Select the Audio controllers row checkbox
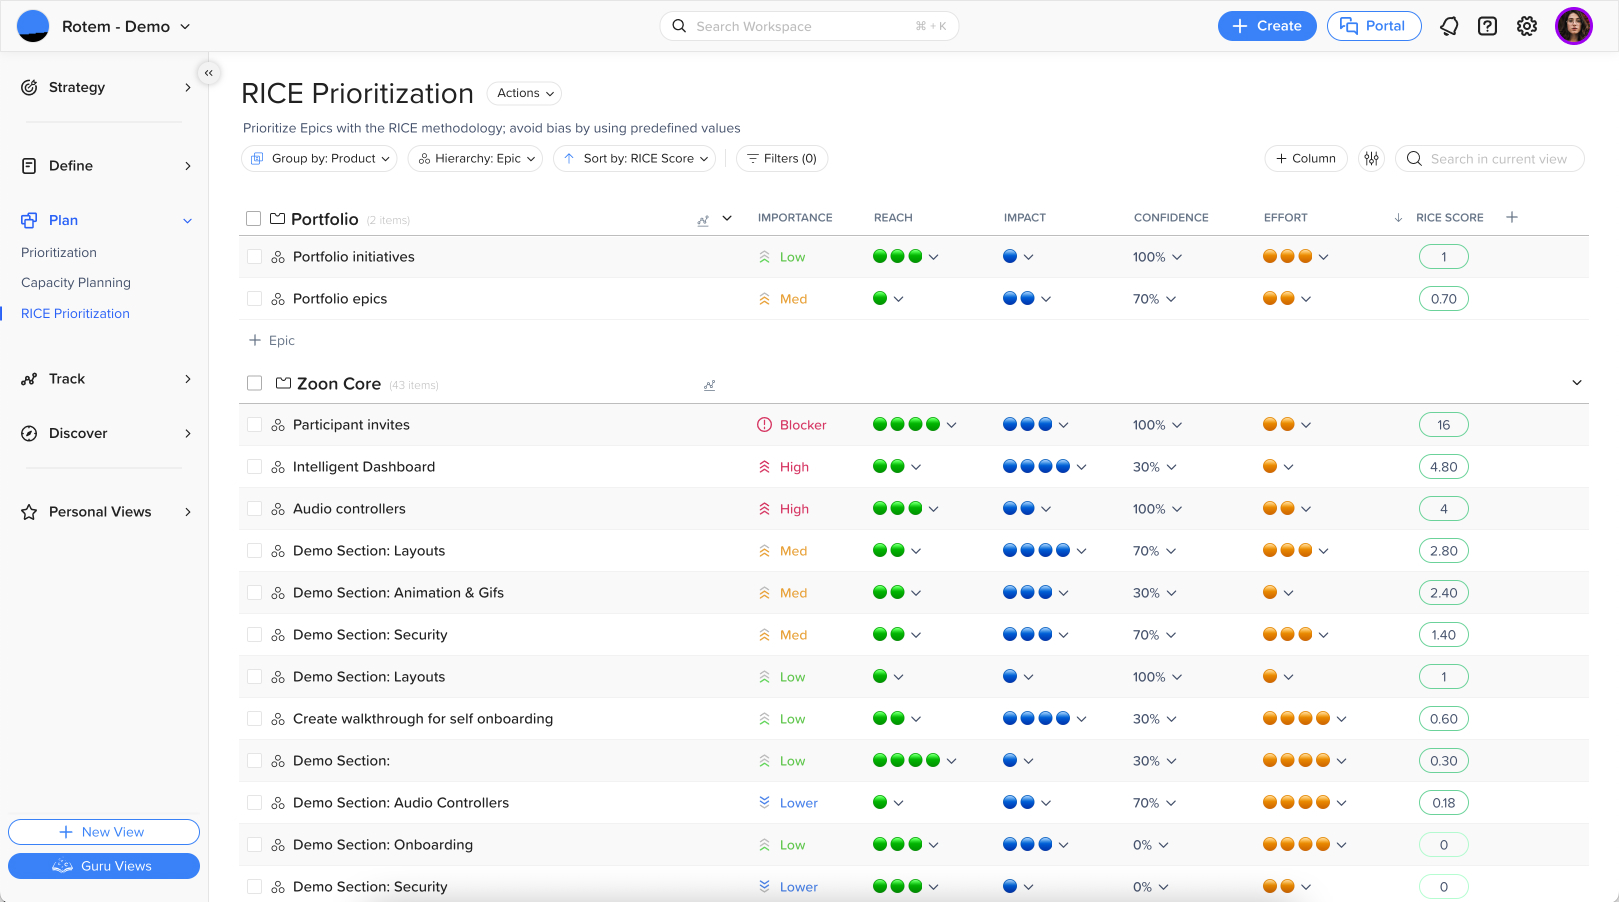This screenshot has width=1619, height=902. [x=254, y=509]
